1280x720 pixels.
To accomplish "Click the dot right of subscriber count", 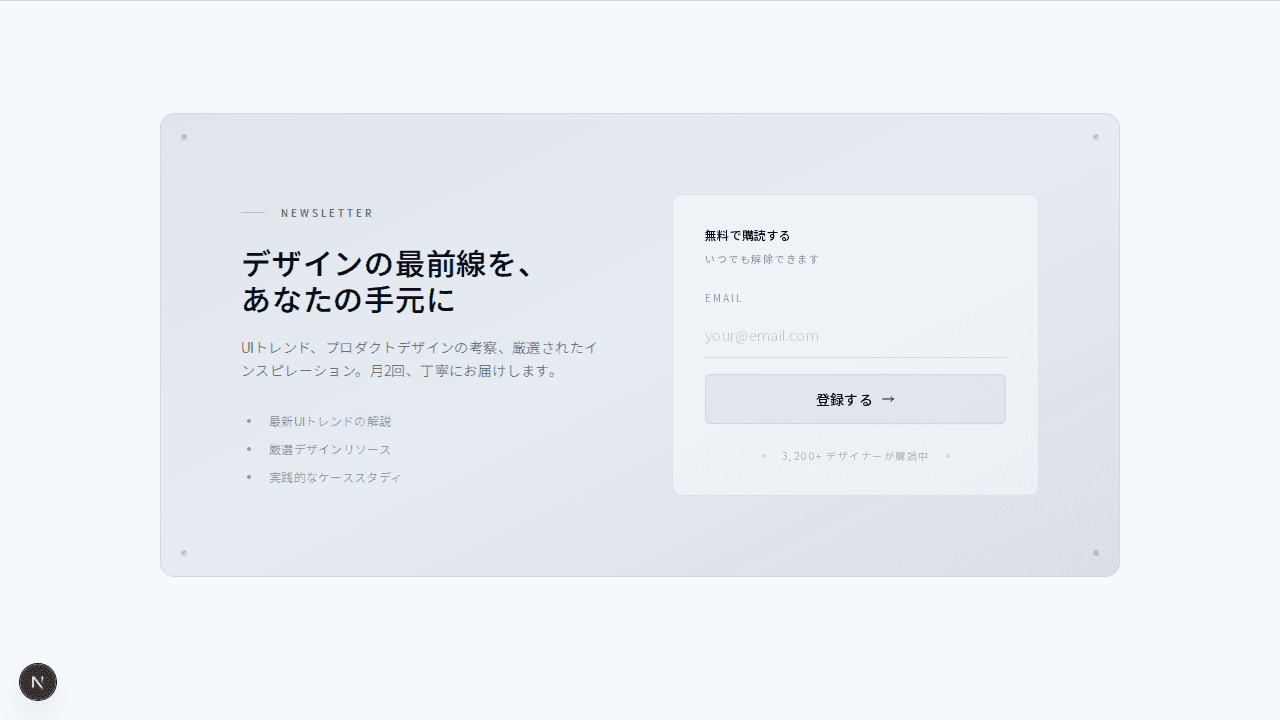I will (x=948, y=456).
